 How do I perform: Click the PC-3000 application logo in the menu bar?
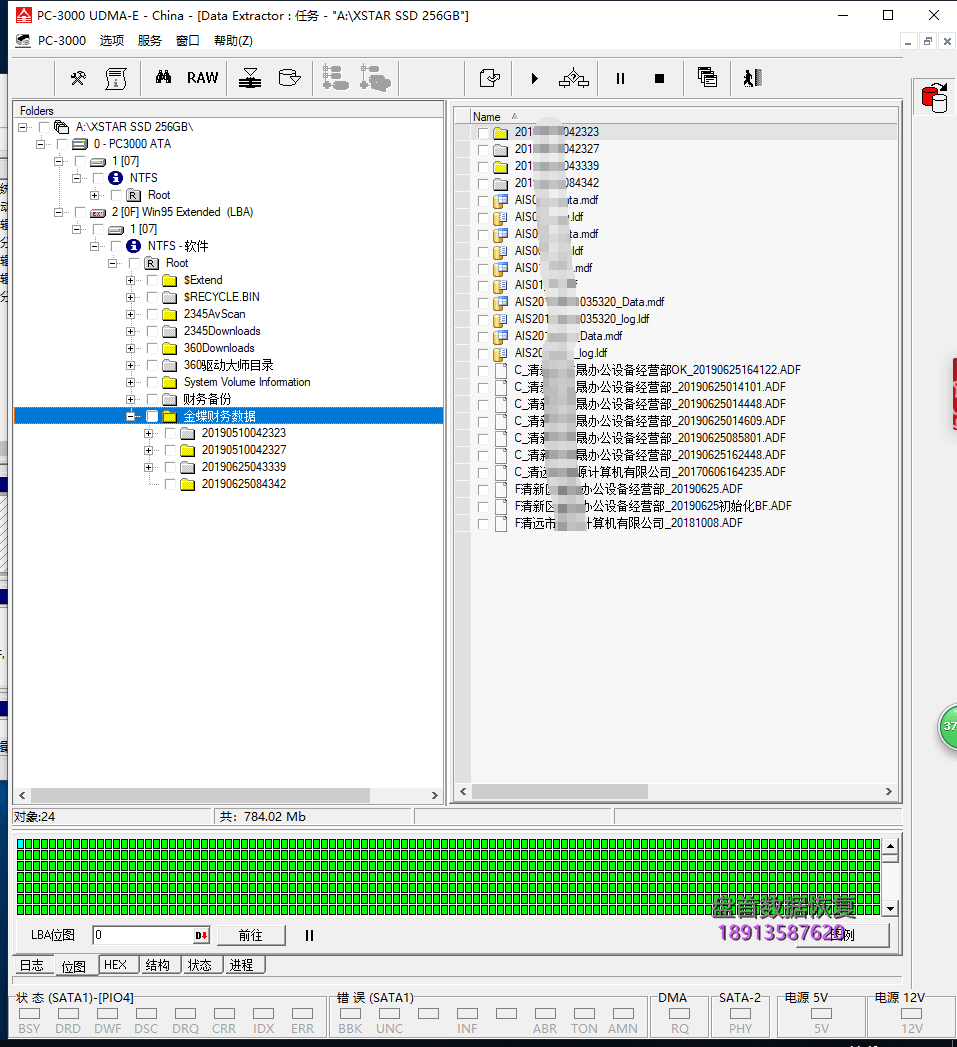coord(23,40)
